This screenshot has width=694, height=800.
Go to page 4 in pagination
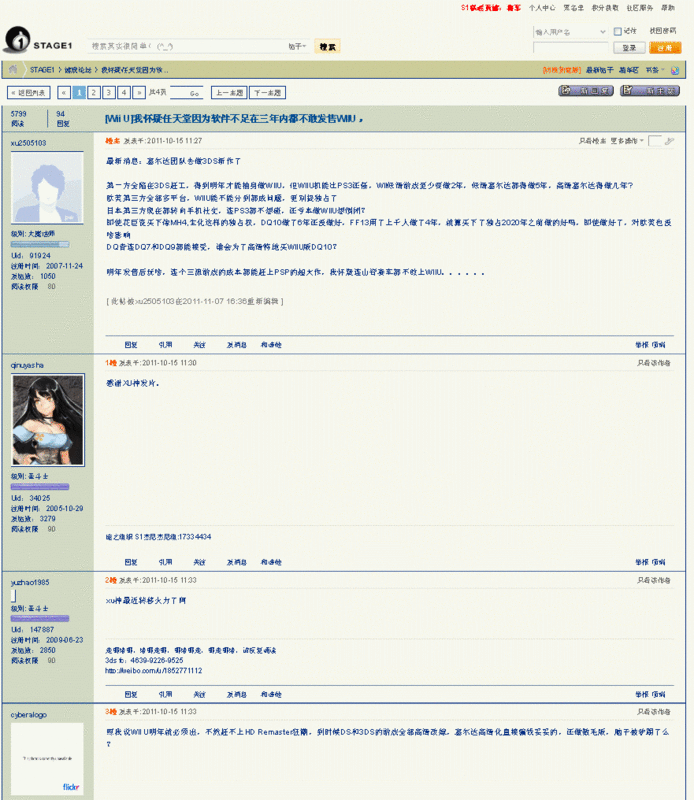tap(123, 93)
